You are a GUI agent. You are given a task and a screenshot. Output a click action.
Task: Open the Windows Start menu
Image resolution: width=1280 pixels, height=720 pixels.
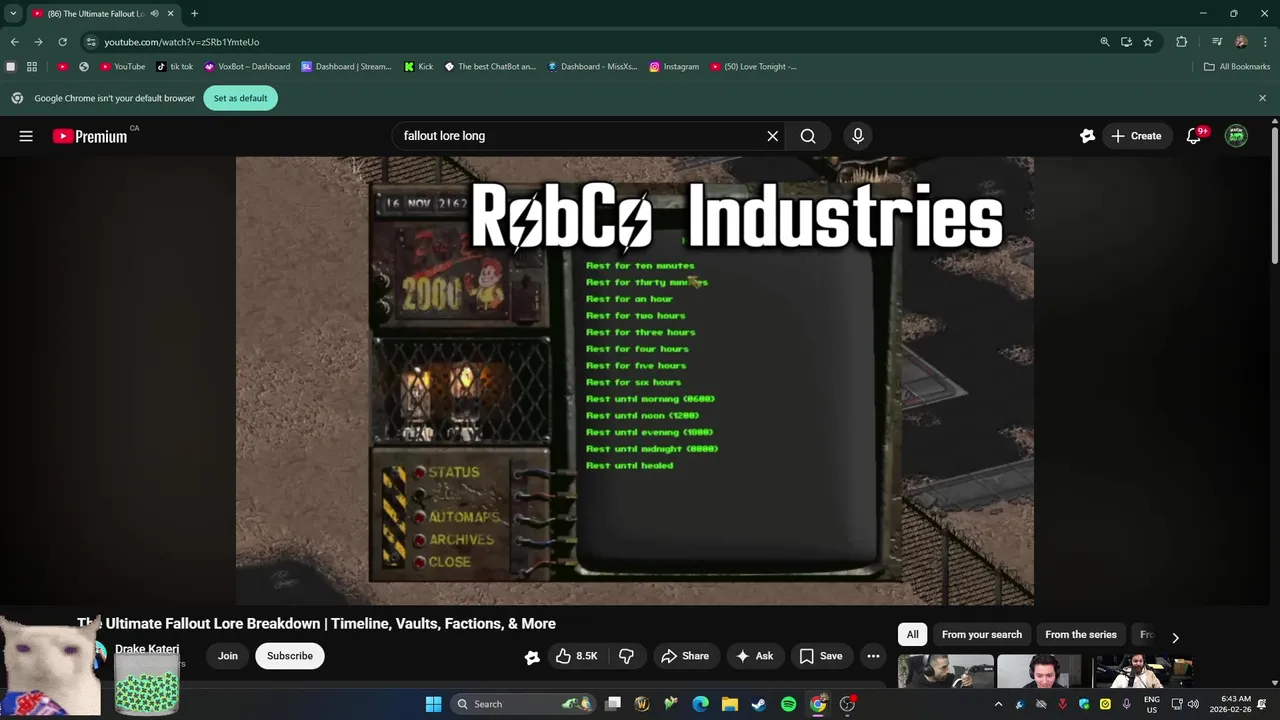click(x=433, y=704)
